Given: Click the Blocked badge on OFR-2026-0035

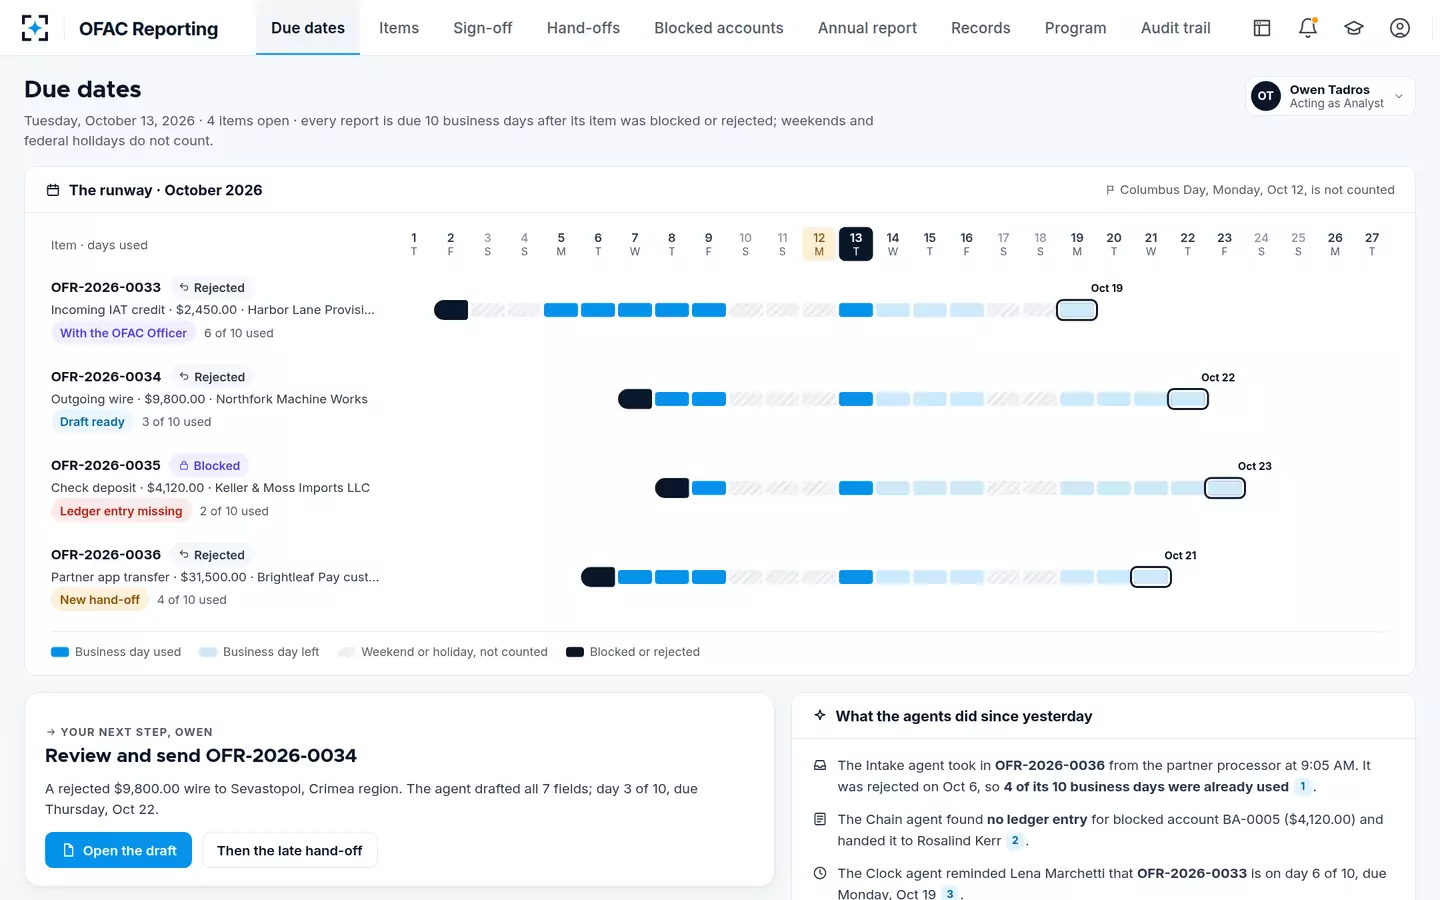Looking at the screenshot, I should (210, 465).
